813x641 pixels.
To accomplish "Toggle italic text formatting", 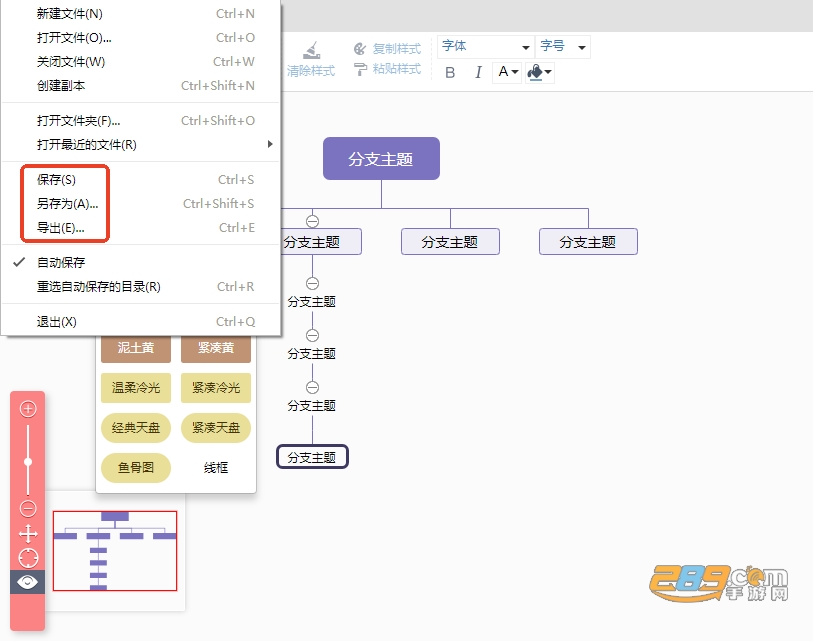I will (x=478, y=72).
